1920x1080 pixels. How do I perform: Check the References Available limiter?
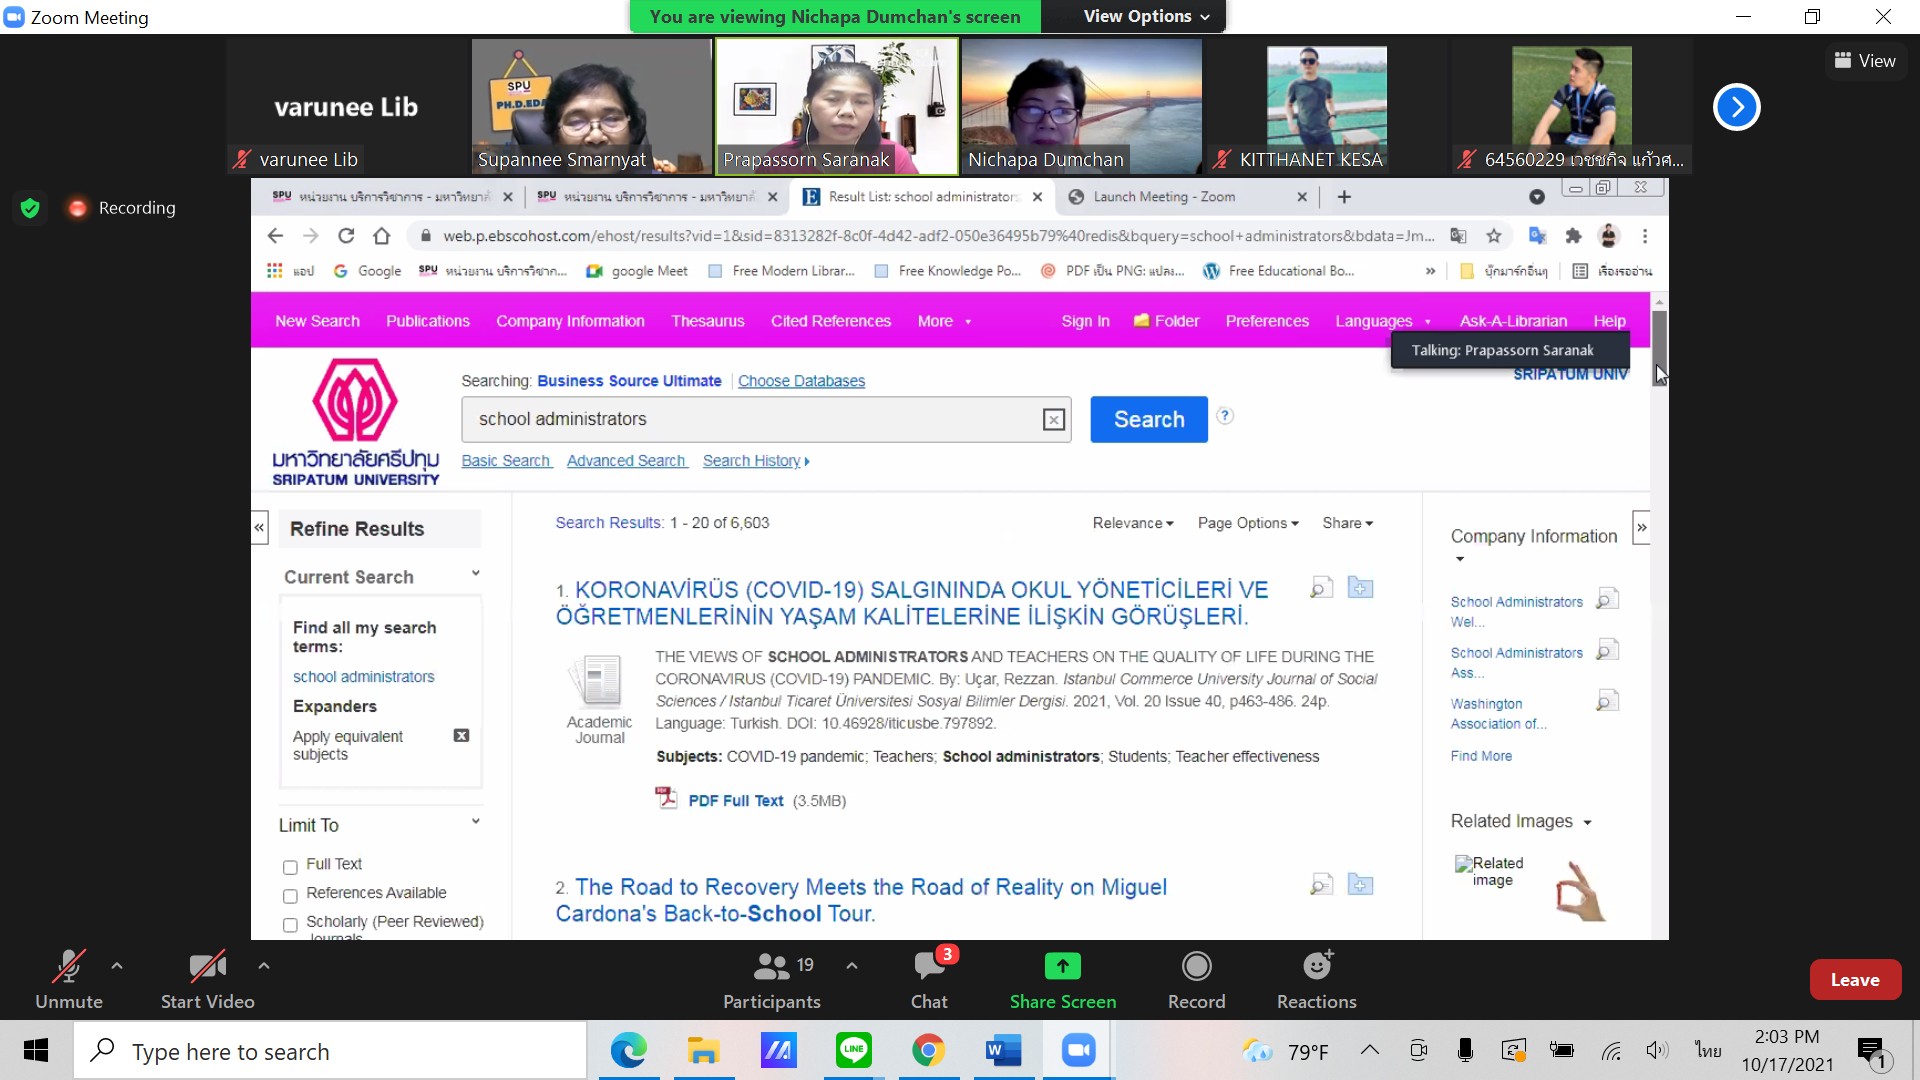[290, 896]
